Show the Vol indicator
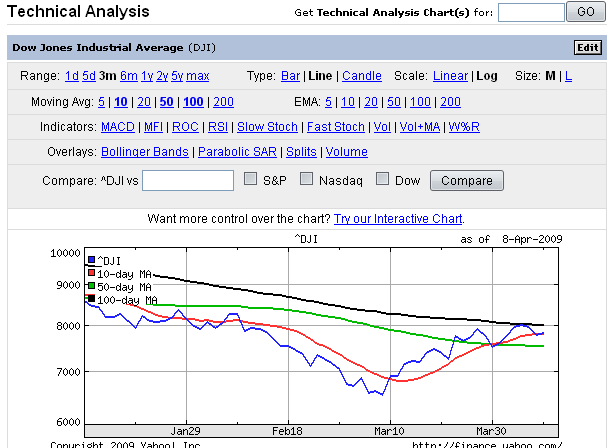 382,127
